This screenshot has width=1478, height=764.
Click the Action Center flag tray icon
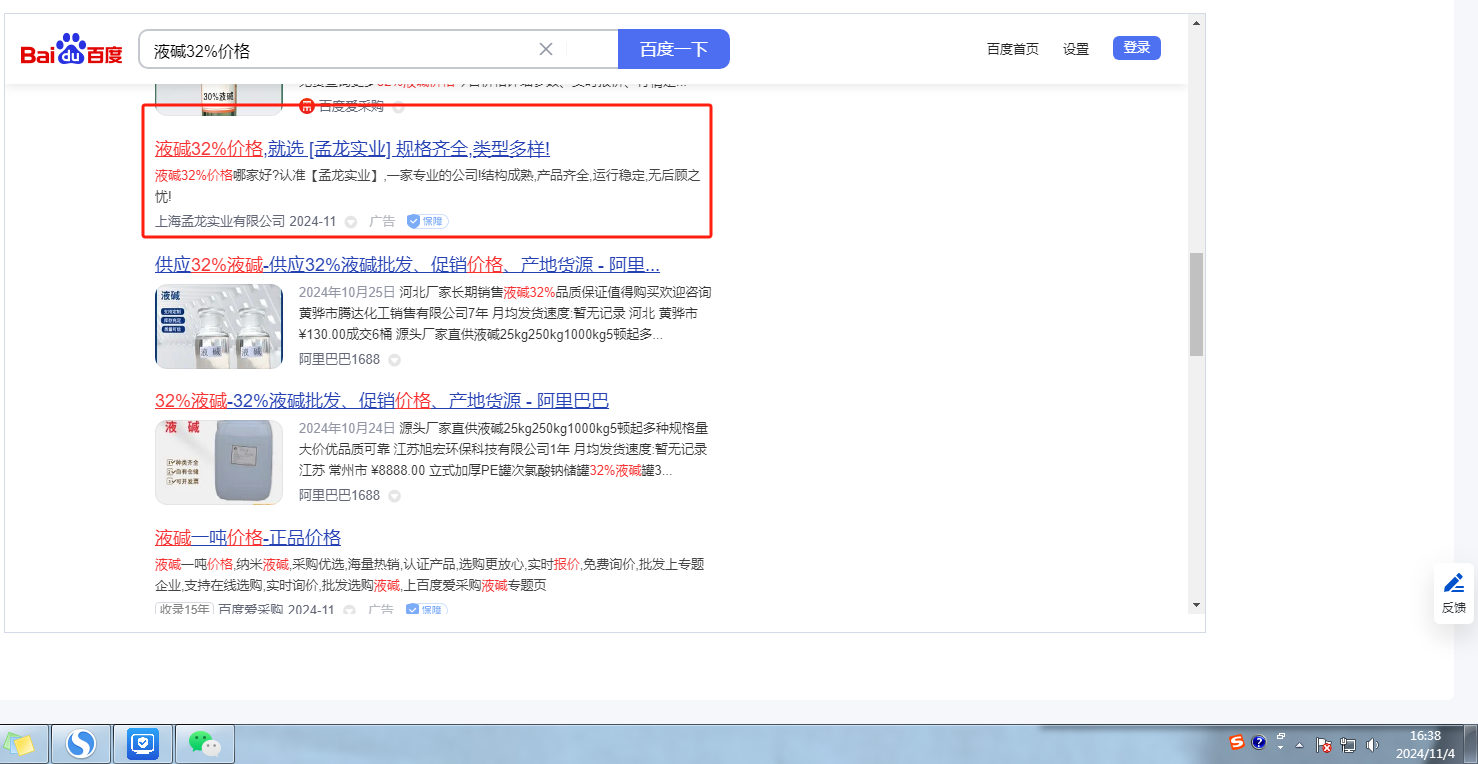1323,745
